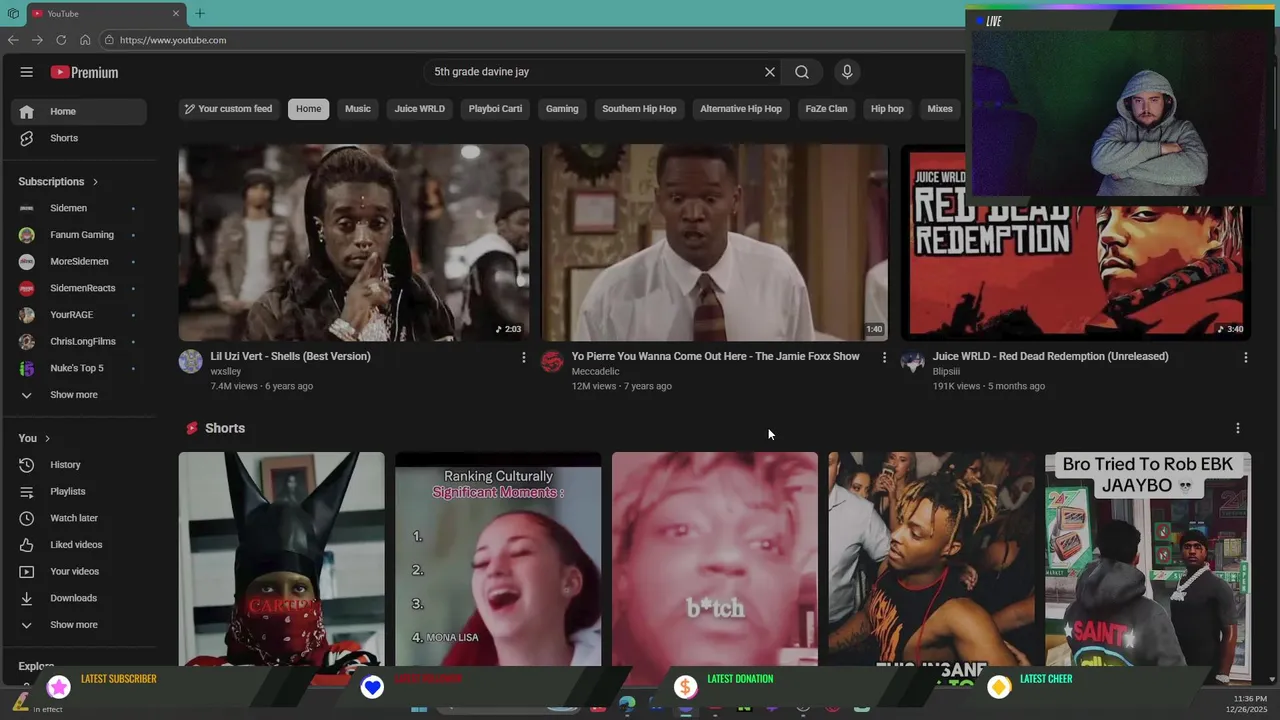The height and width of the screenshot is (720, 1280).
Task: Open the Carti red bandana Short
Action: tap(282, 559)
